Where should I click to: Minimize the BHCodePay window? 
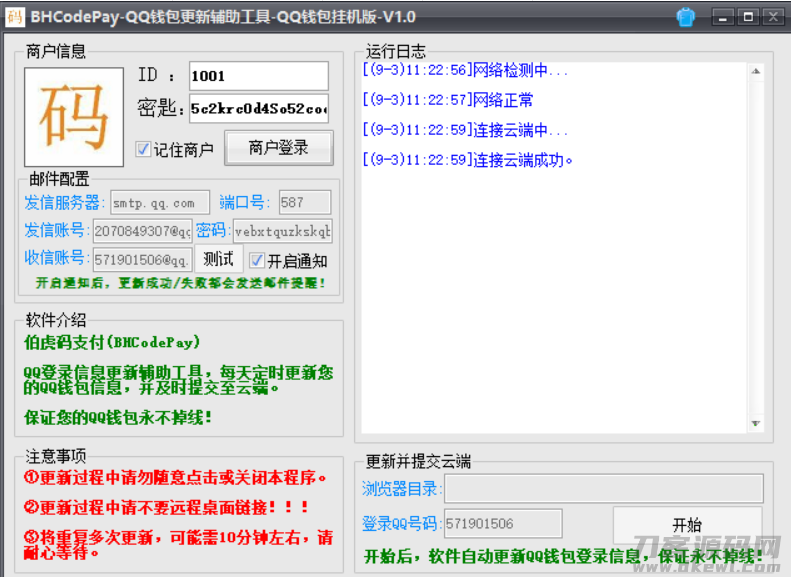click(x=723, y=17)
